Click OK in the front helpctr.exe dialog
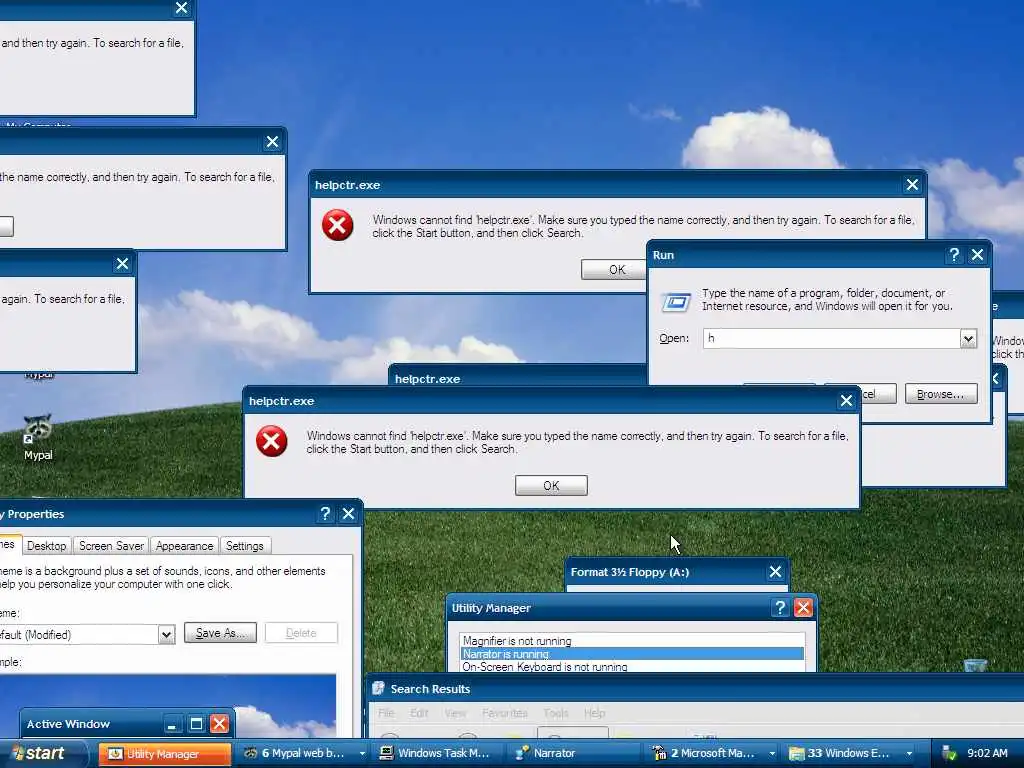Image resolution: width=1024 pixels, height=768 pixels. pos(551,485)
